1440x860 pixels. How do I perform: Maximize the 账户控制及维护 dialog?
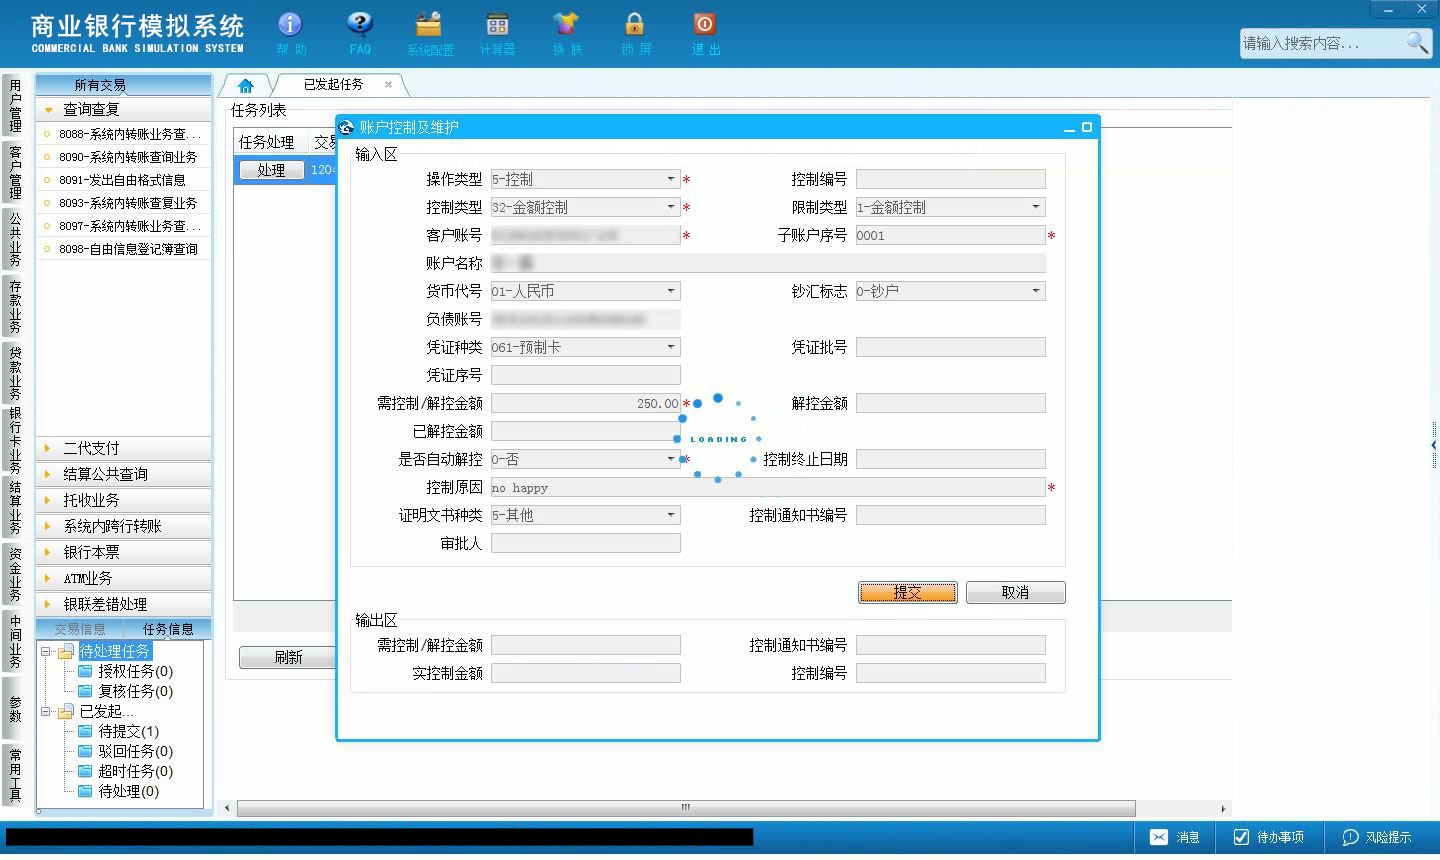click(1087, 127)
